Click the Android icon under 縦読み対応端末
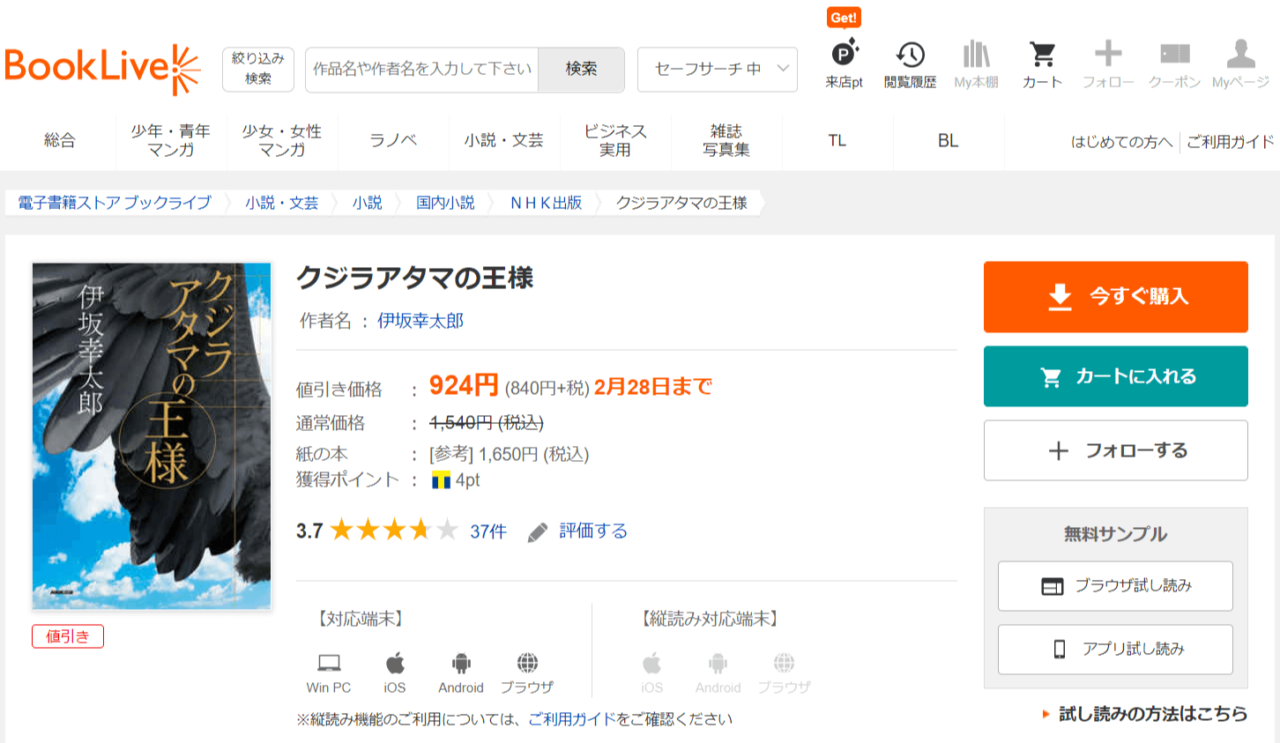 pos(718,662)
